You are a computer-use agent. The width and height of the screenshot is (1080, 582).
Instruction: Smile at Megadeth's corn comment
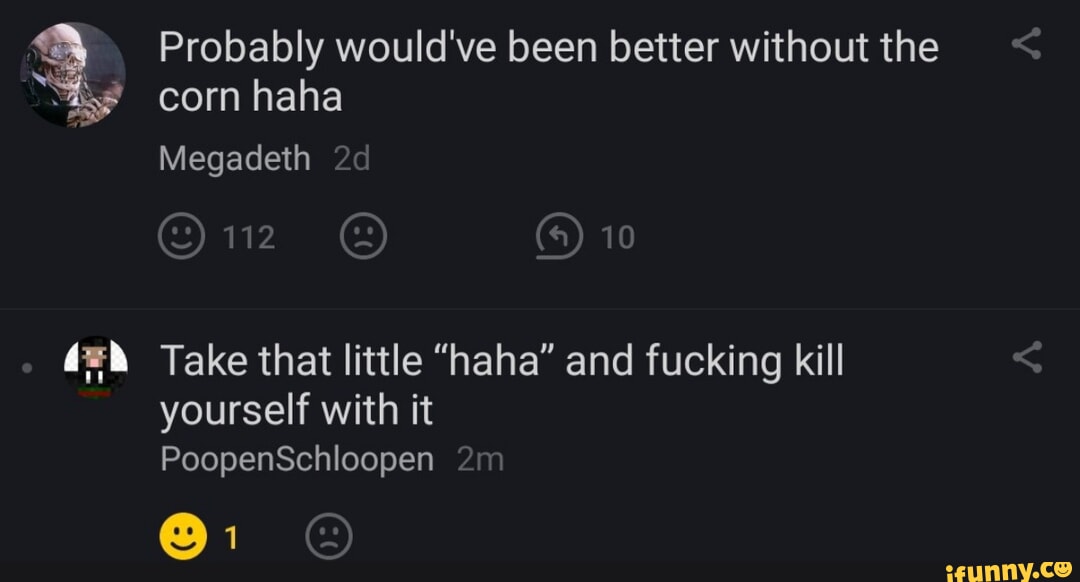[x=181, y=237]
